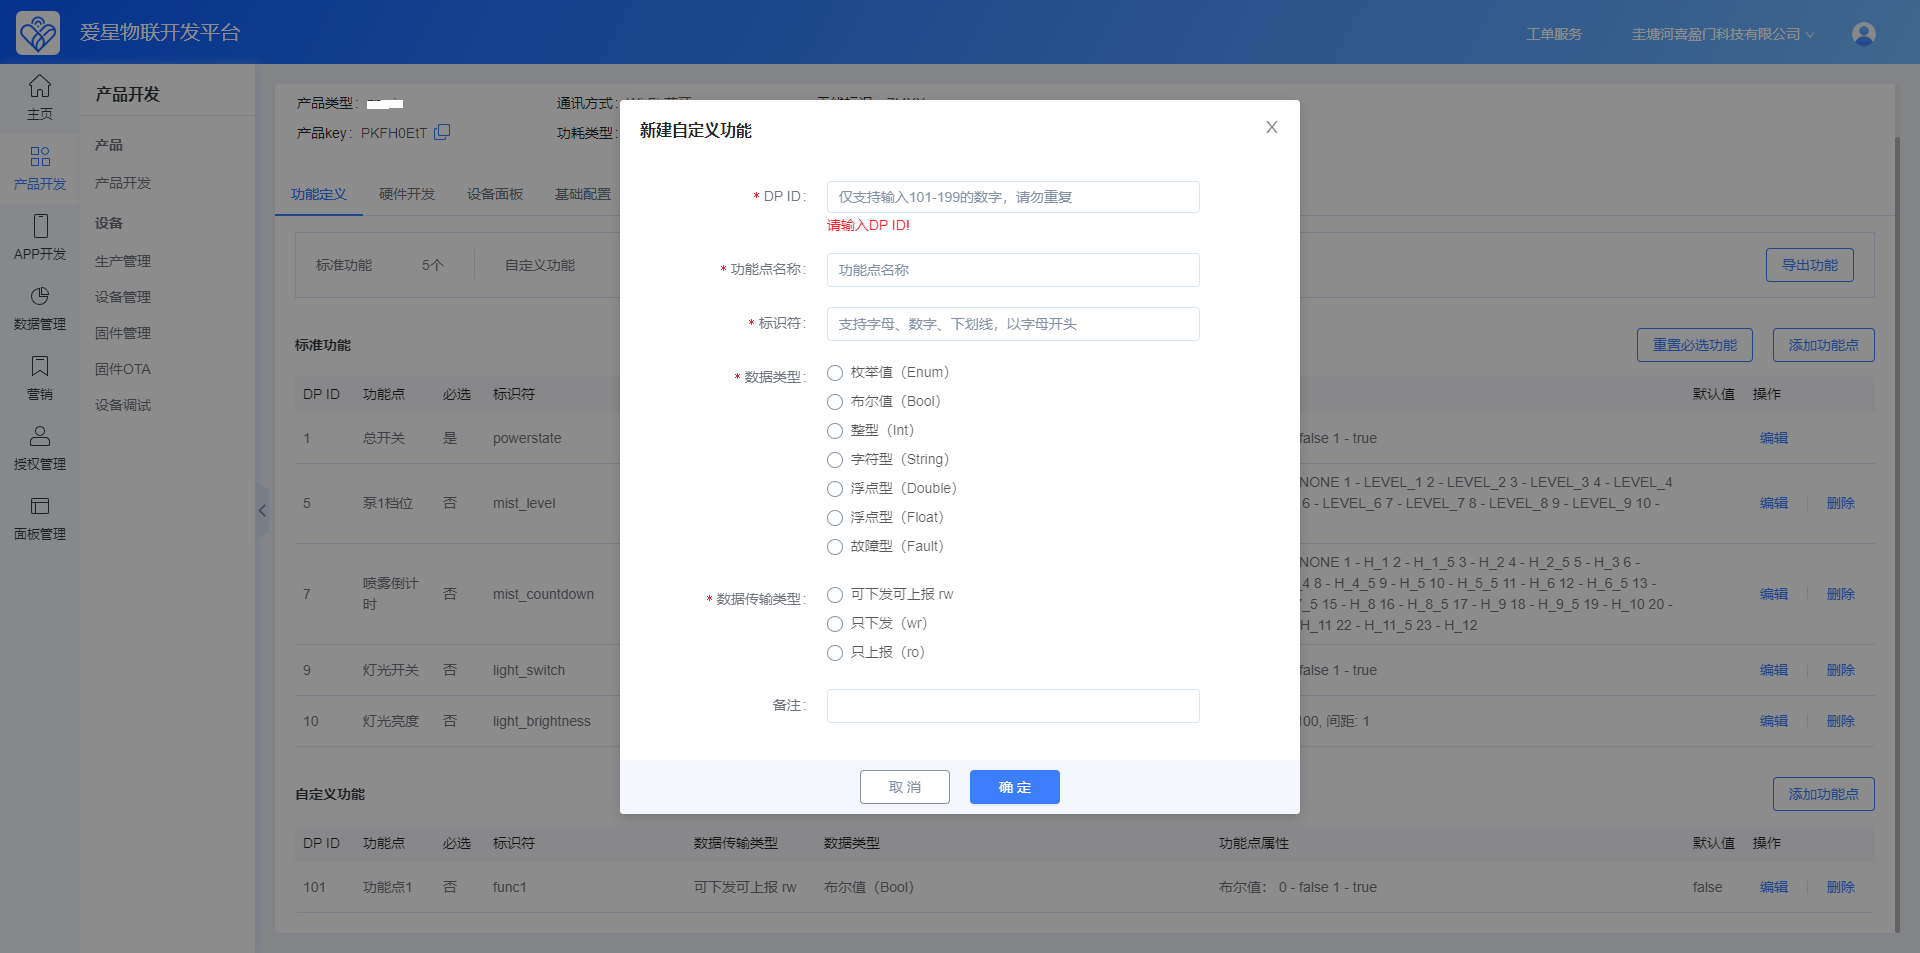Focus the DP ID input field

1013,197
